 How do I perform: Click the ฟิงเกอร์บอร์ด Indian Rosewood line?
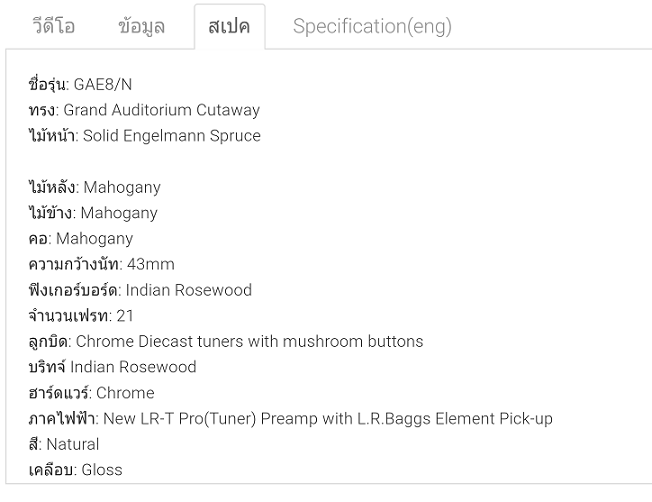pos(140,290)
